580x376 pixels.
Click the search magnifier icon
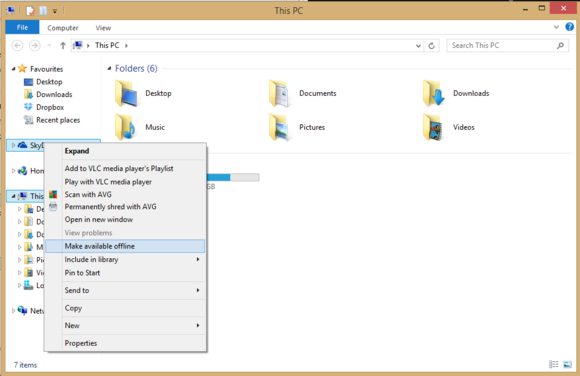(560, 46)
